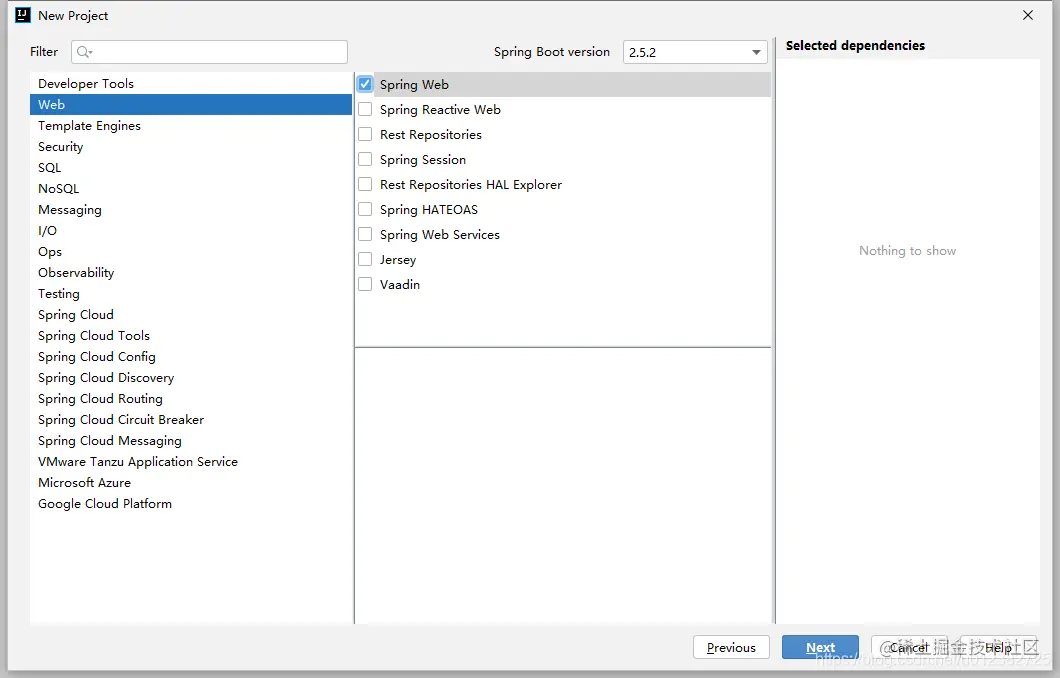Click the Jersey label text
Image resolution: width=1060 pixels, height=678 pixels.
tap(398, 259)
